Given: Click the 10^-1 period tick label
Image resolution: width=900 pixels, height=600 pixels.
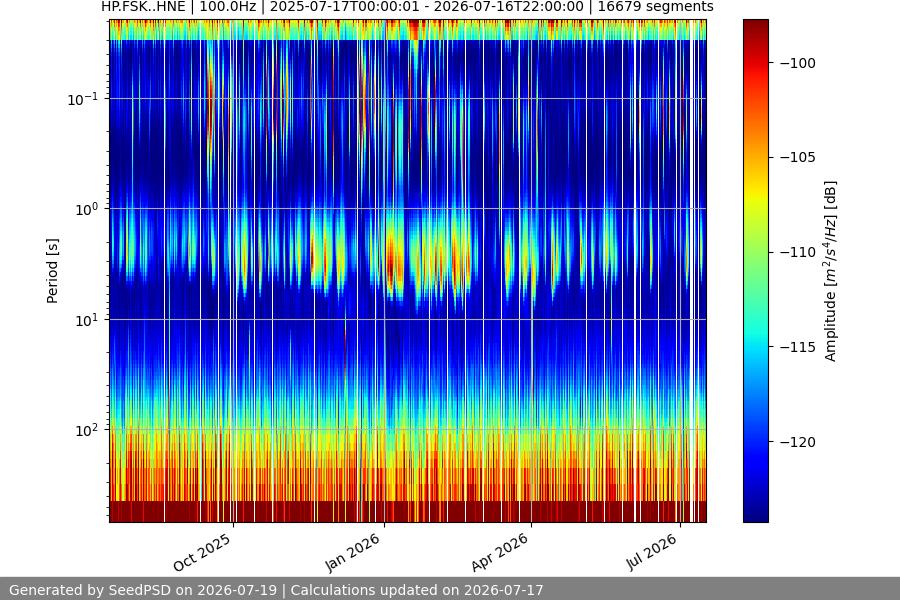Looking at the screenshot, I should (83, 99).
